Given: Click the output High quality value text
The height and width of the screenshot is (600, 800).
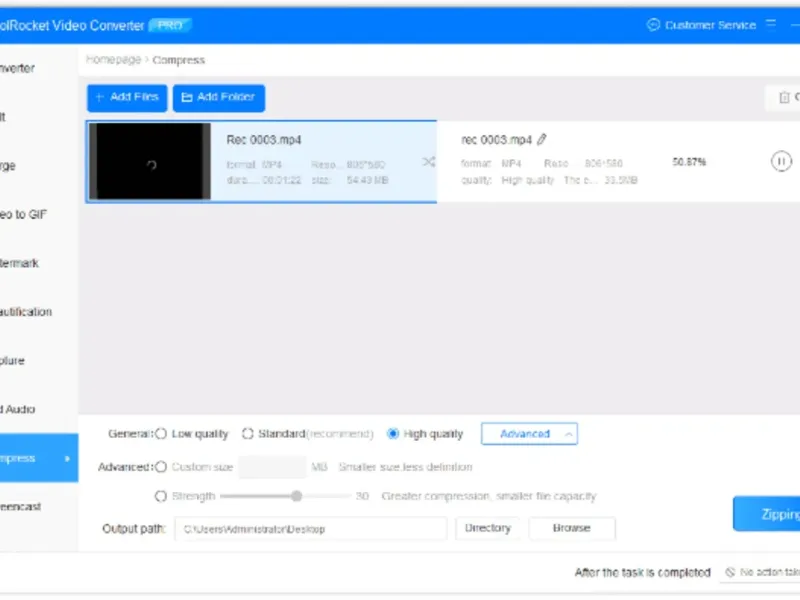Looking at the screenshot, I should click(x=528, y=180).
